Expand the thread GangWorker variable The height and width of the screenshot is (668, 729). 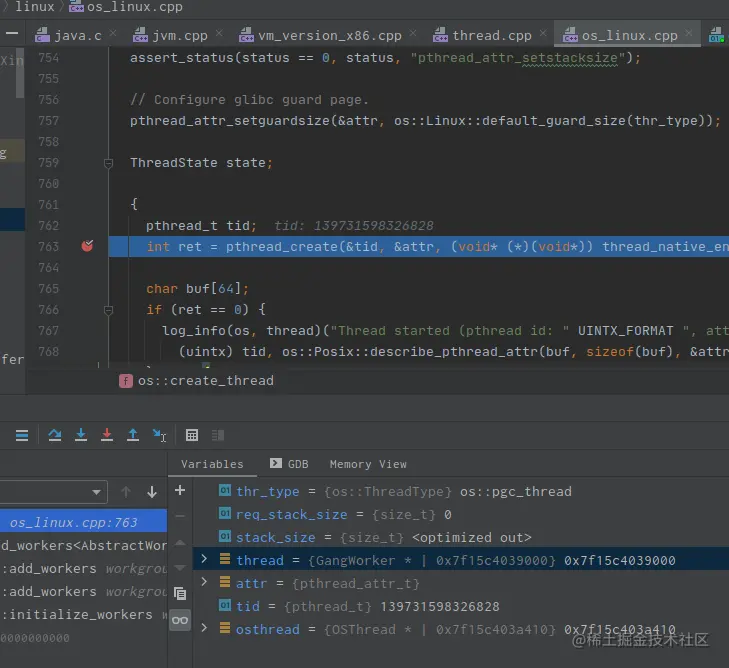click(x=204, y=558)
